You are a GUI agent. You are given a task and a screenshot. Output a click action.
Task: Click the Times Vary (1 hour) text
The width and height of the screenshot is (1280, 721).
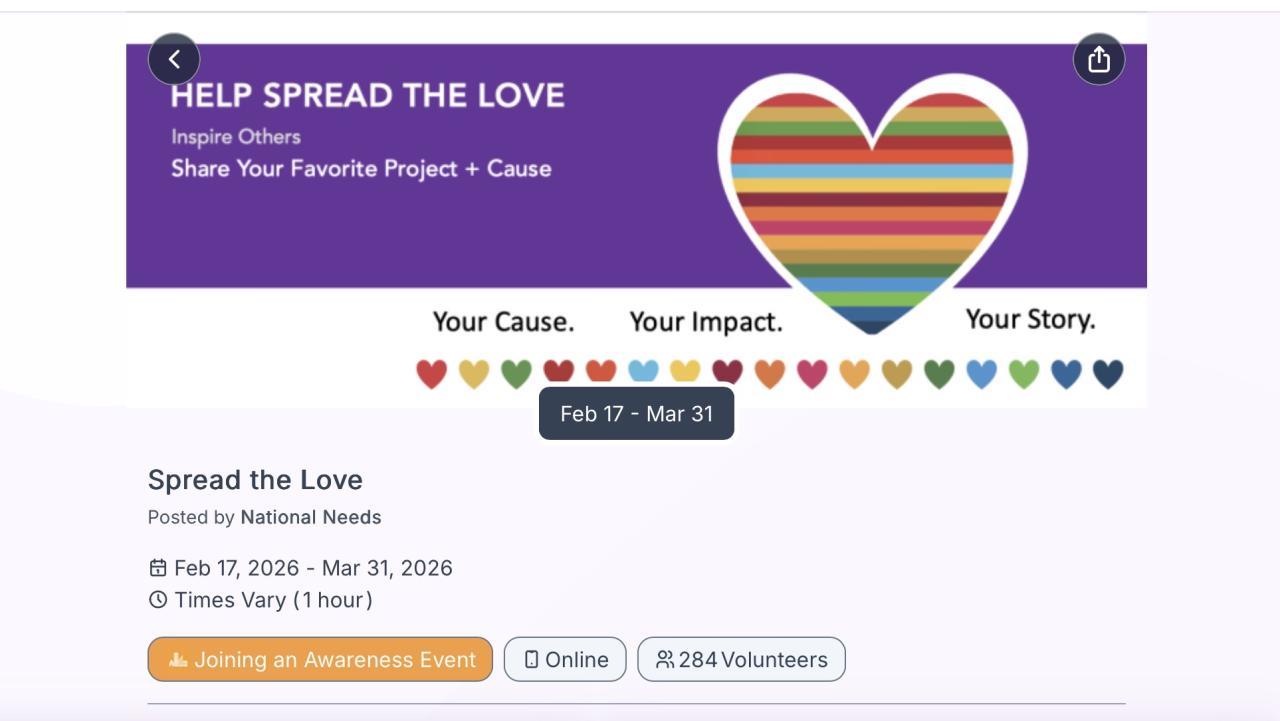(273, 600)
